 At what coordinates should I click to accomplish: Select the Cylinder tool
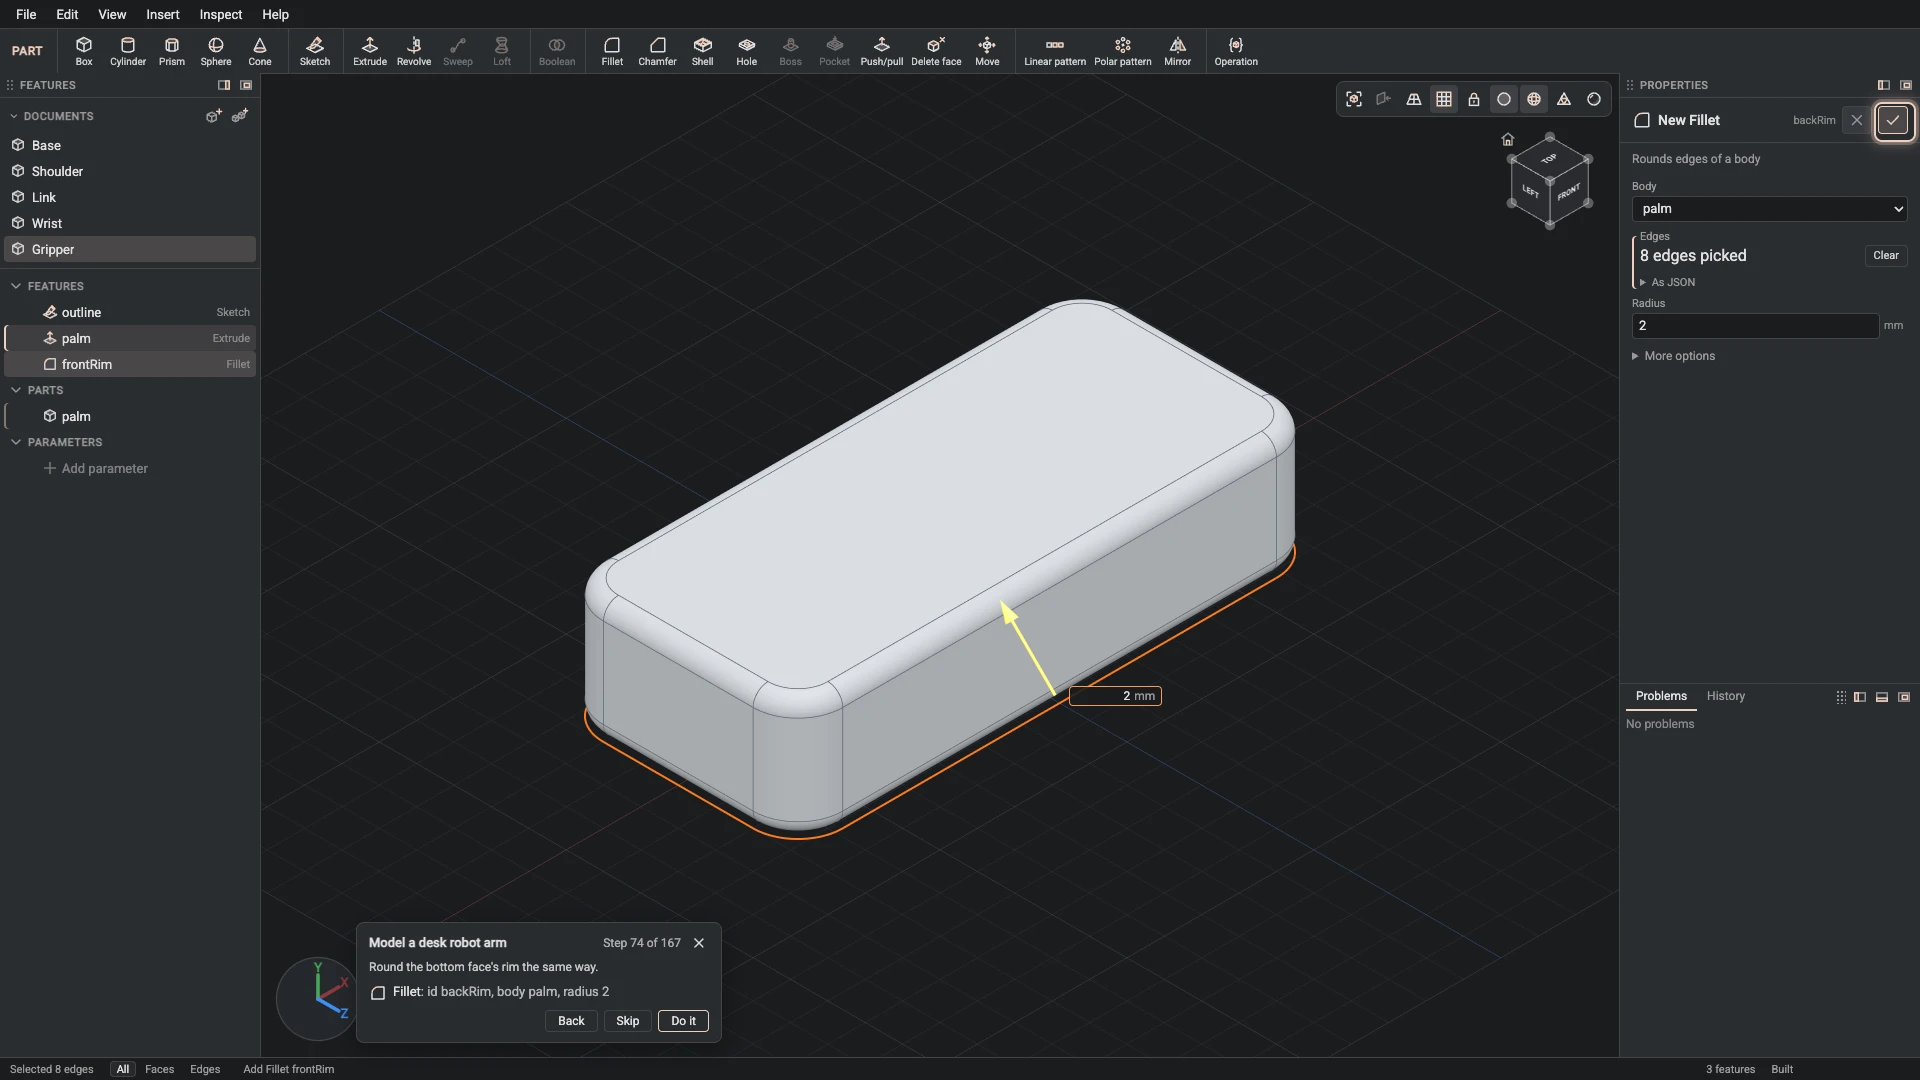click(128, 51)
